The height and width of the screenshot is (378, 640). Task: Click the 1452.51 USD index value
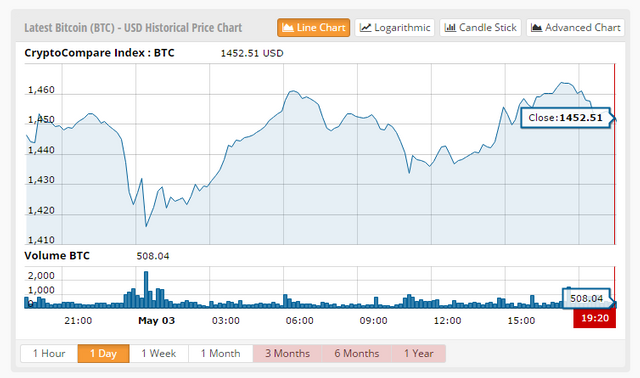pyautogui.click(x=252, y=53)
